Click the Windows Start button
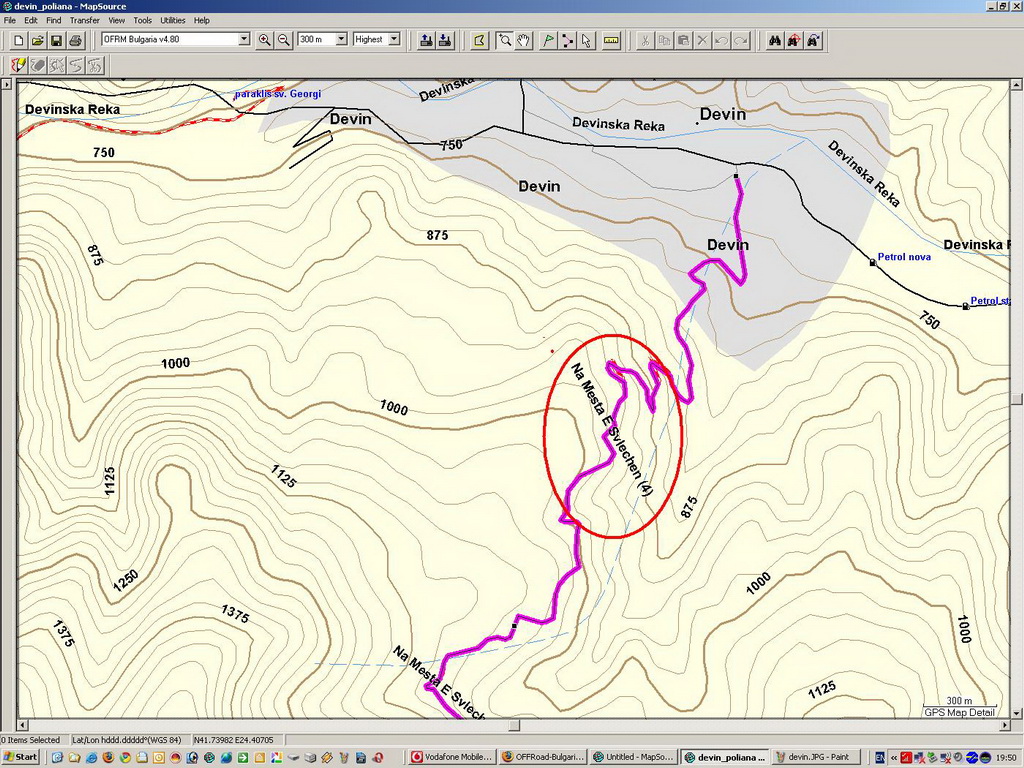Image resolution: width=1024 pixels, height=768 pixels. coord(20,757)
